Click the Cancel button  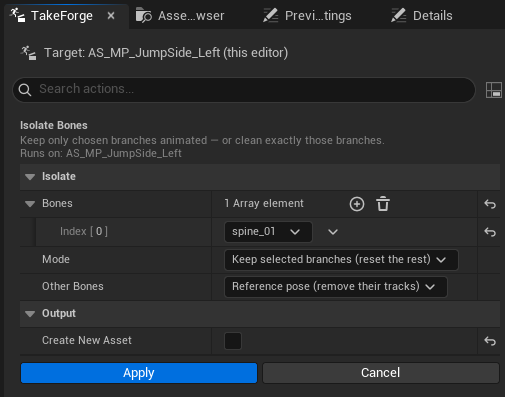tap(381, 373)
